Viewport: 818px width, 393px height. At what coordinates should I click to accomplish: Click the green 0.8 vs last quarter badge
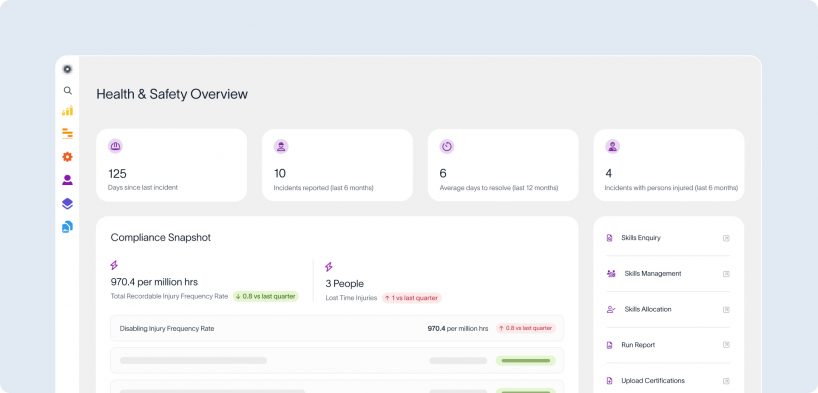266,296
